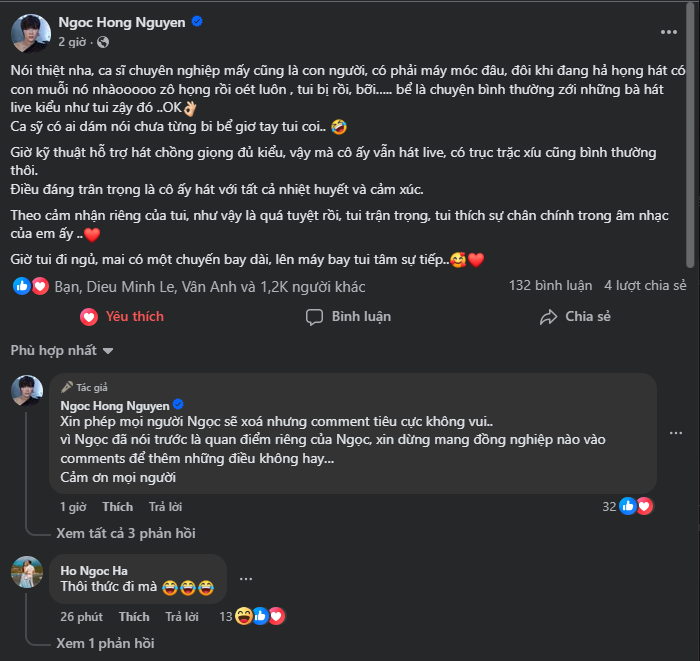
Task: Open post reactions summary icons
Action: 30,286
